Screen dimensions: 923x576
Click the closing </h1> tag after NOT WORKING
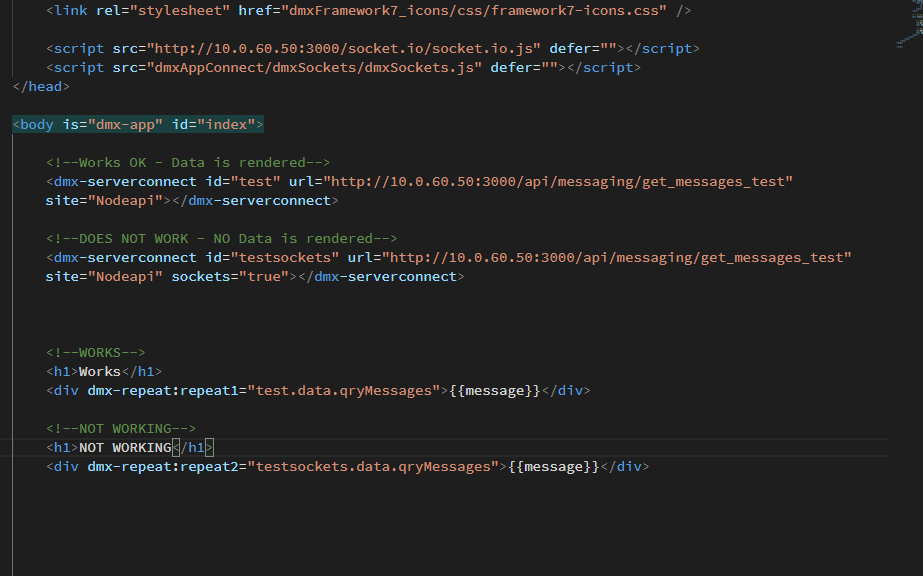[x=192, y=448]
